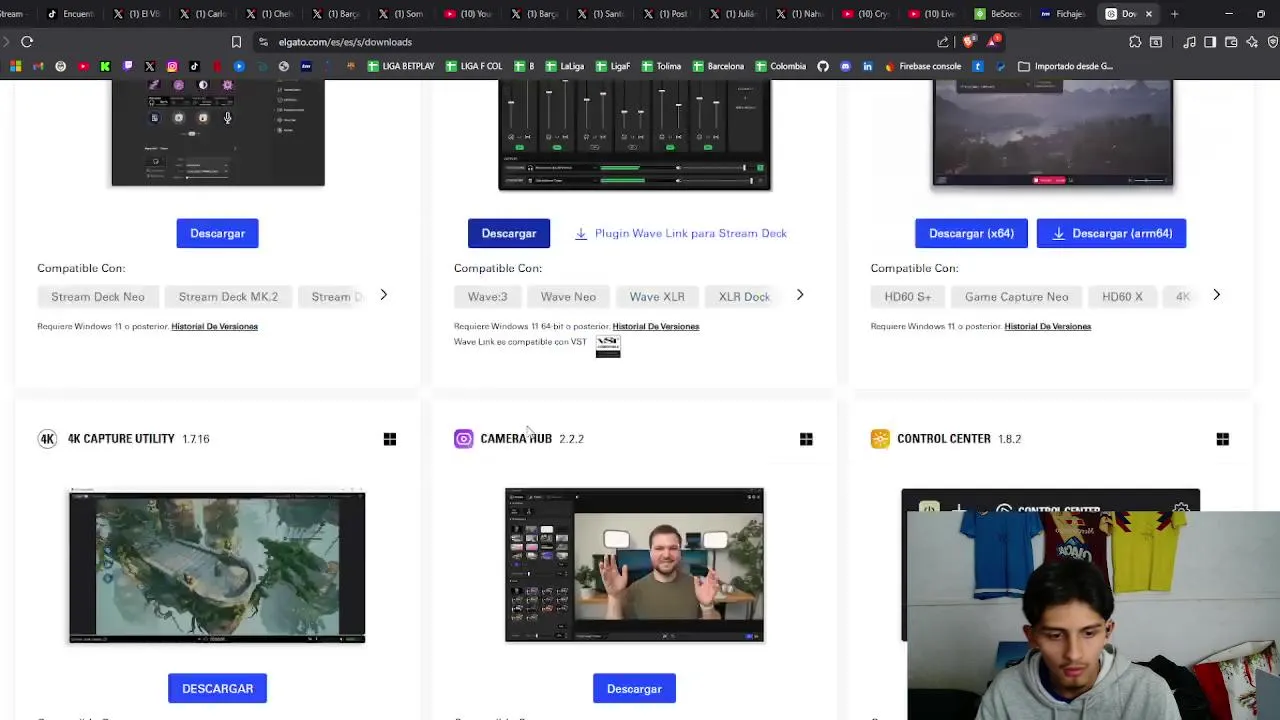
Task: Download Stream Deck with the Descargar button
Action: [217, 233]
